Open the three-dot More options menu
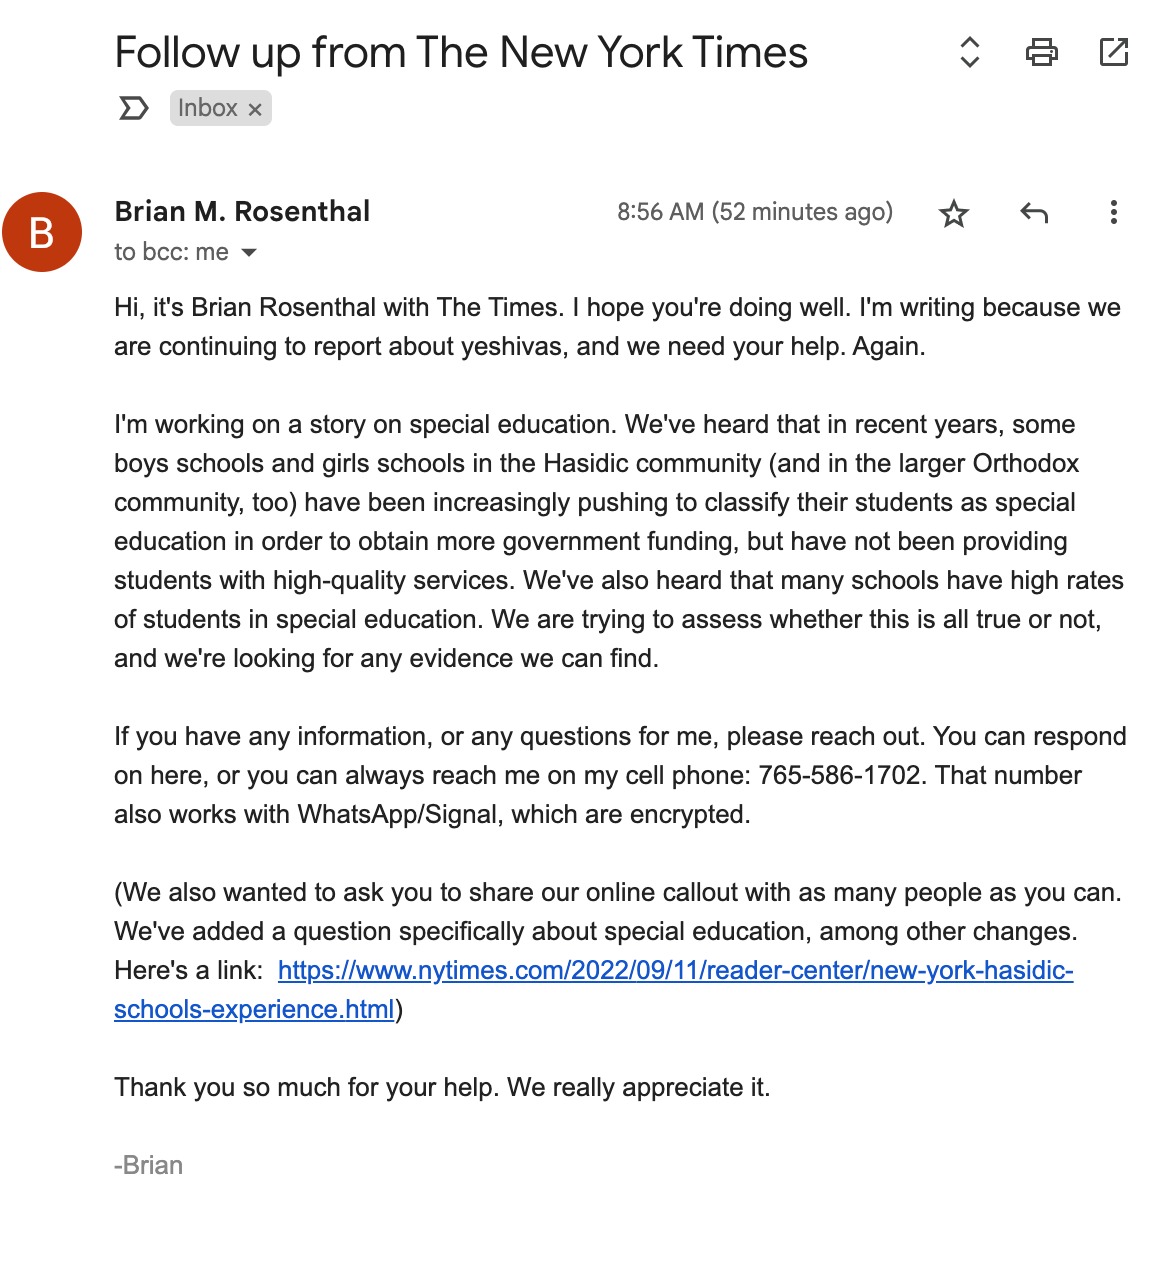1164x1276 pixels. click(x=1113, y=212)
